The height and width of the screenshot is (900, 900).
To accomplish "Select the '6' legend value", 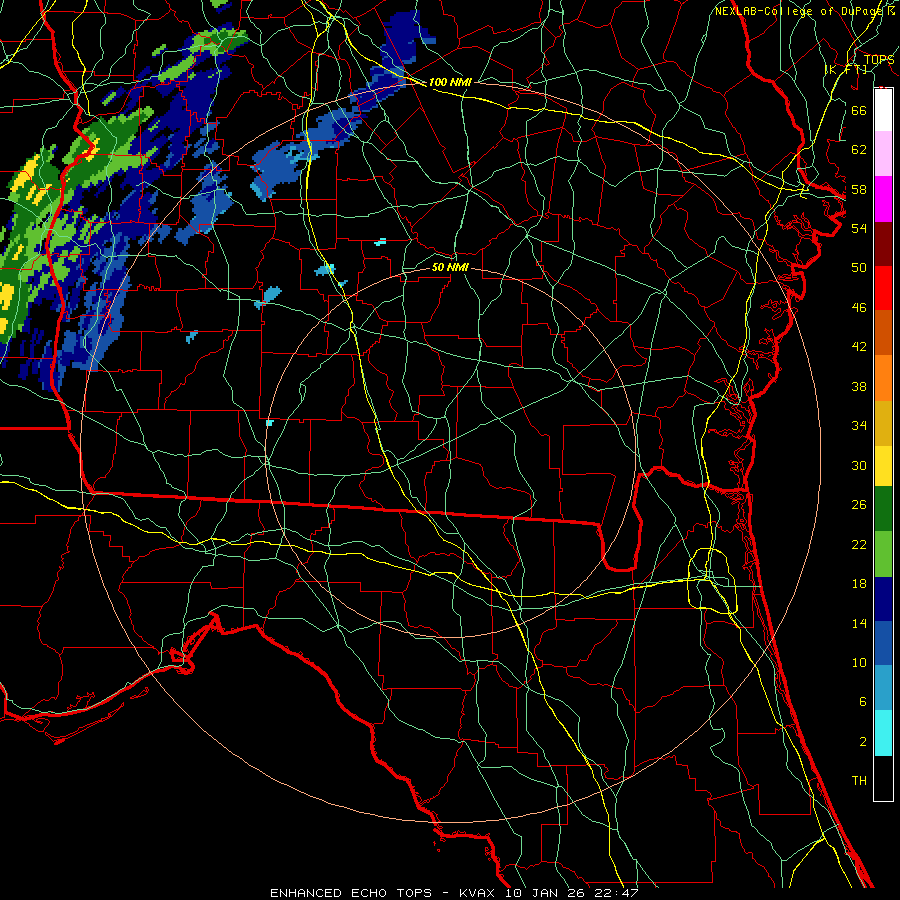I will tap(862, 702).
